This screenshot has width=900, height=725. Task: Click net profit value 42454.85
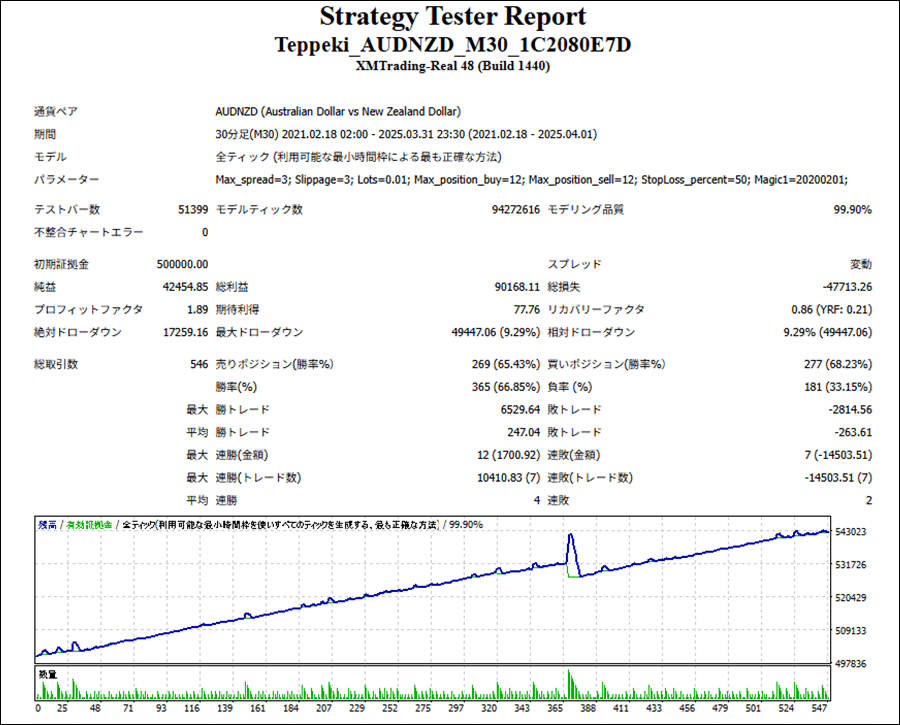[x=185, y=286]
